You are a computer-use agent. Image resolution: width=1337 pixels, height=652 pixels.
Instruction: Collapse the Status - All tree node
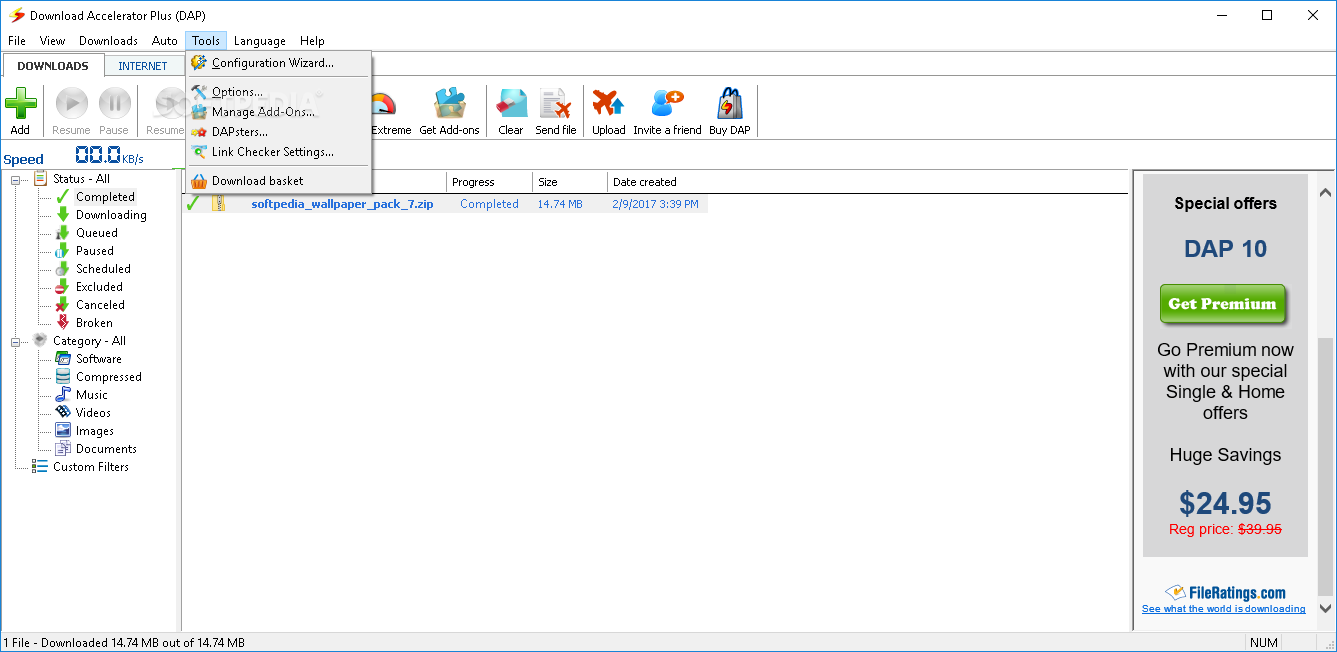pos(16,179)
